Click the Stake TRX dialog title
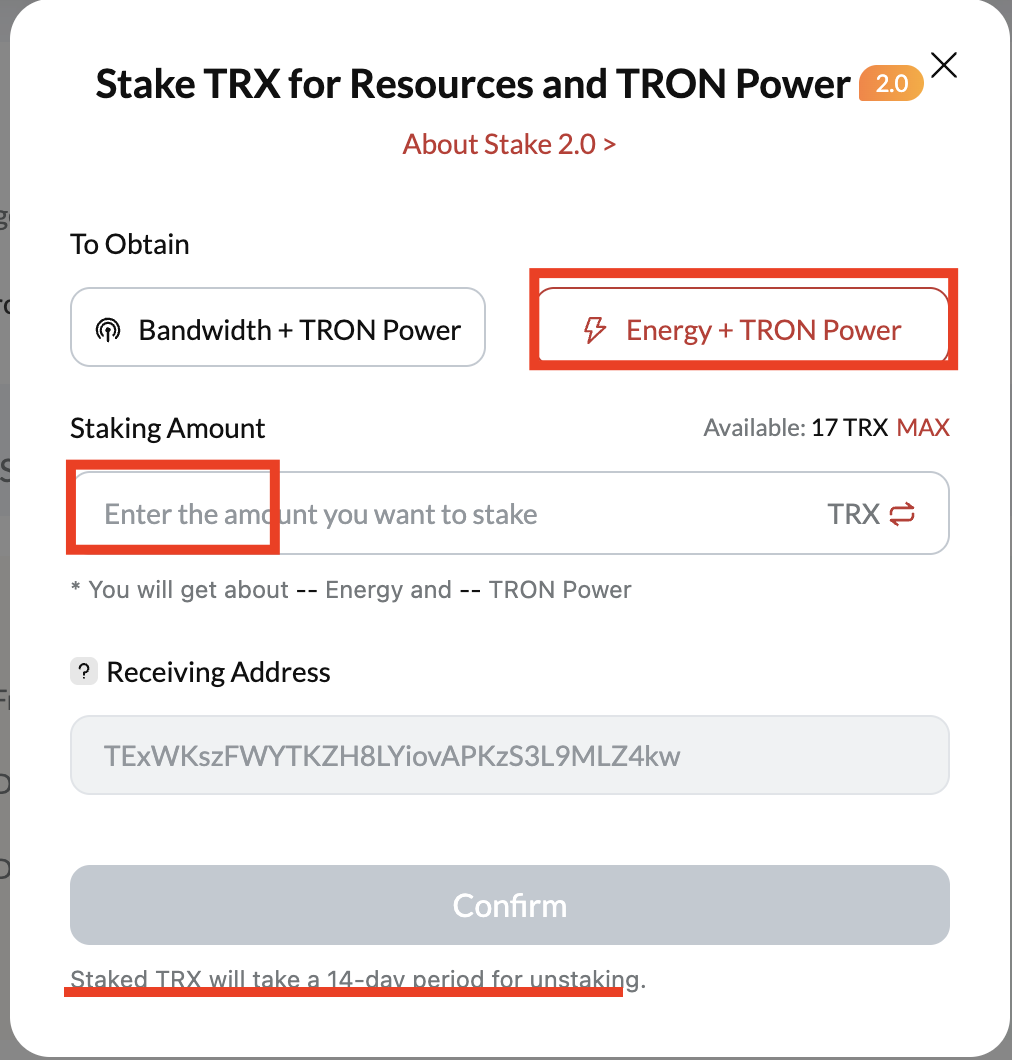 point(472,85)
